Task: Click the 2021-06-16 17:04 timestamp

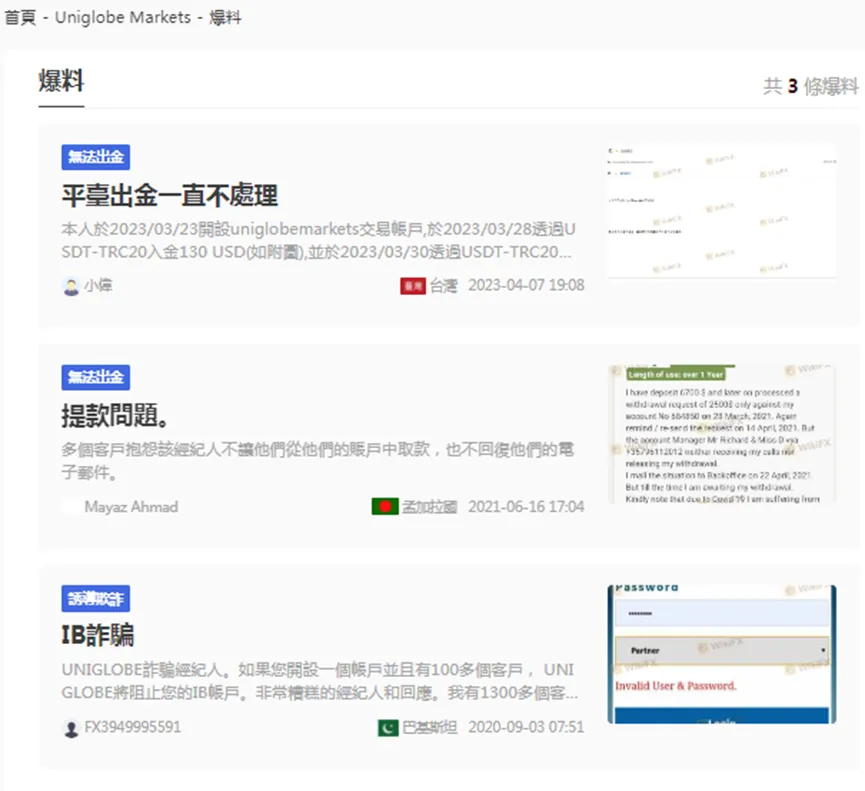Action: [526, 506]
